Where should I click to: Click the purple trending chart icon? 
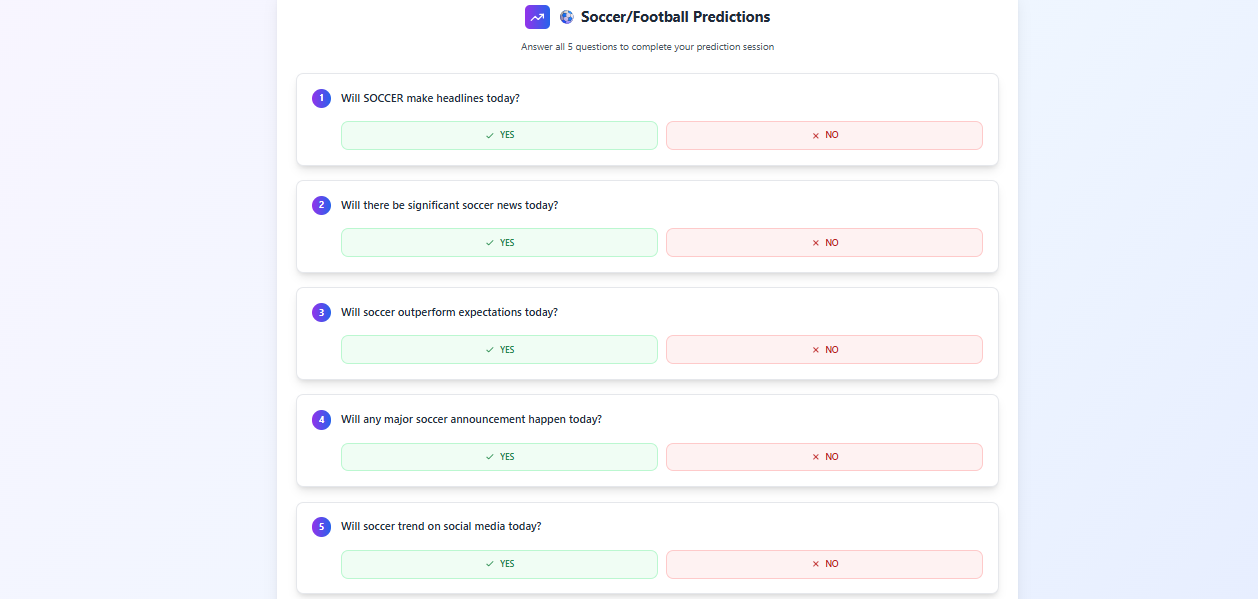tap(537, 17)
